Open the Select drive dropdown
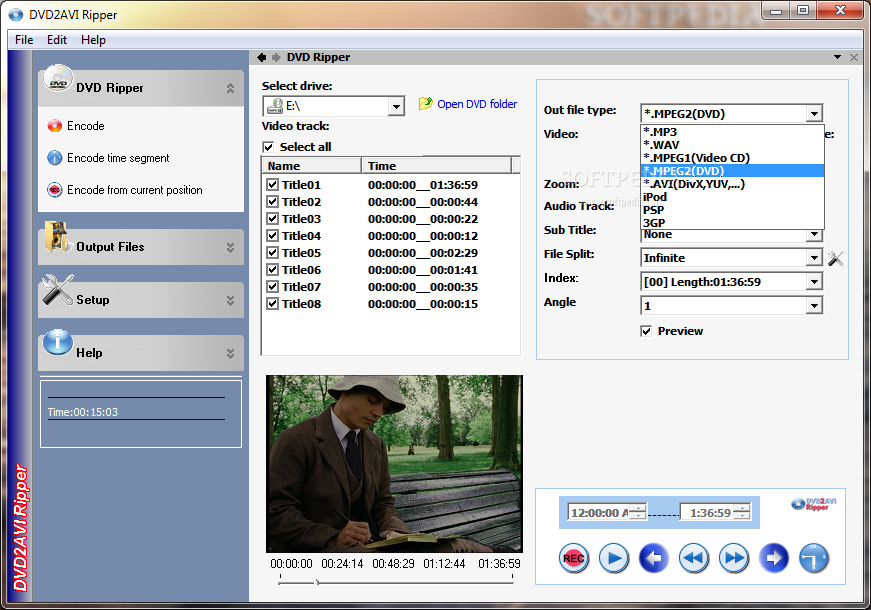Viewport: 871px width, 610px height. click(396, 106)
